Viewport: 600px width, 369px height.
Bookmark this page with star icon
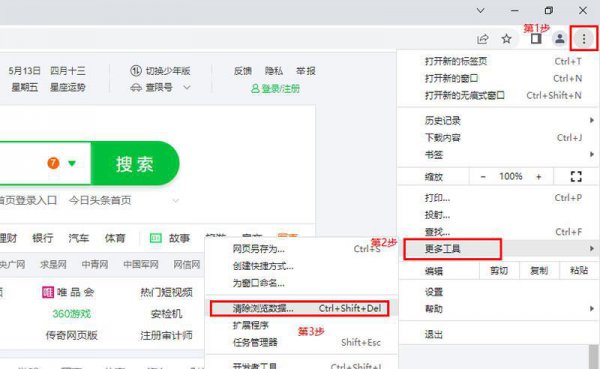click(507, 39)
